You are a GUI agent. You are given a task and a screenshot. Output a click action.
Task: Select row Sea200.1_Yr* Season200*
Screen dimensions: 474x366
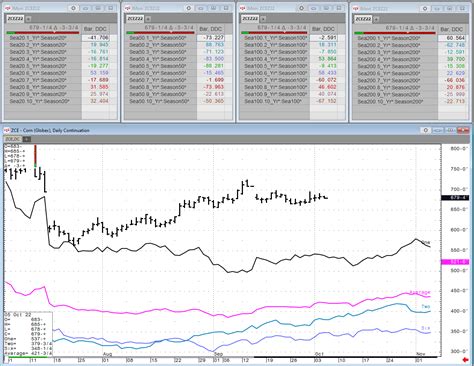point(396,38)
